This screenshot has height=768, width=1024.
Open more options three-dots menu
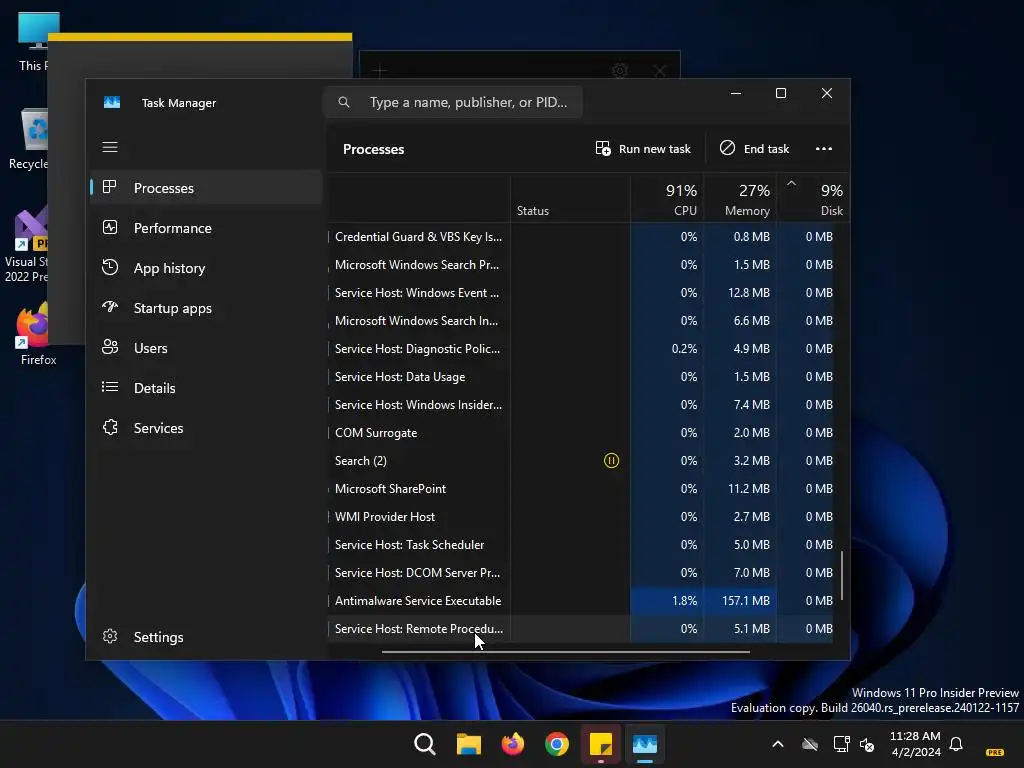pos(824,149)
